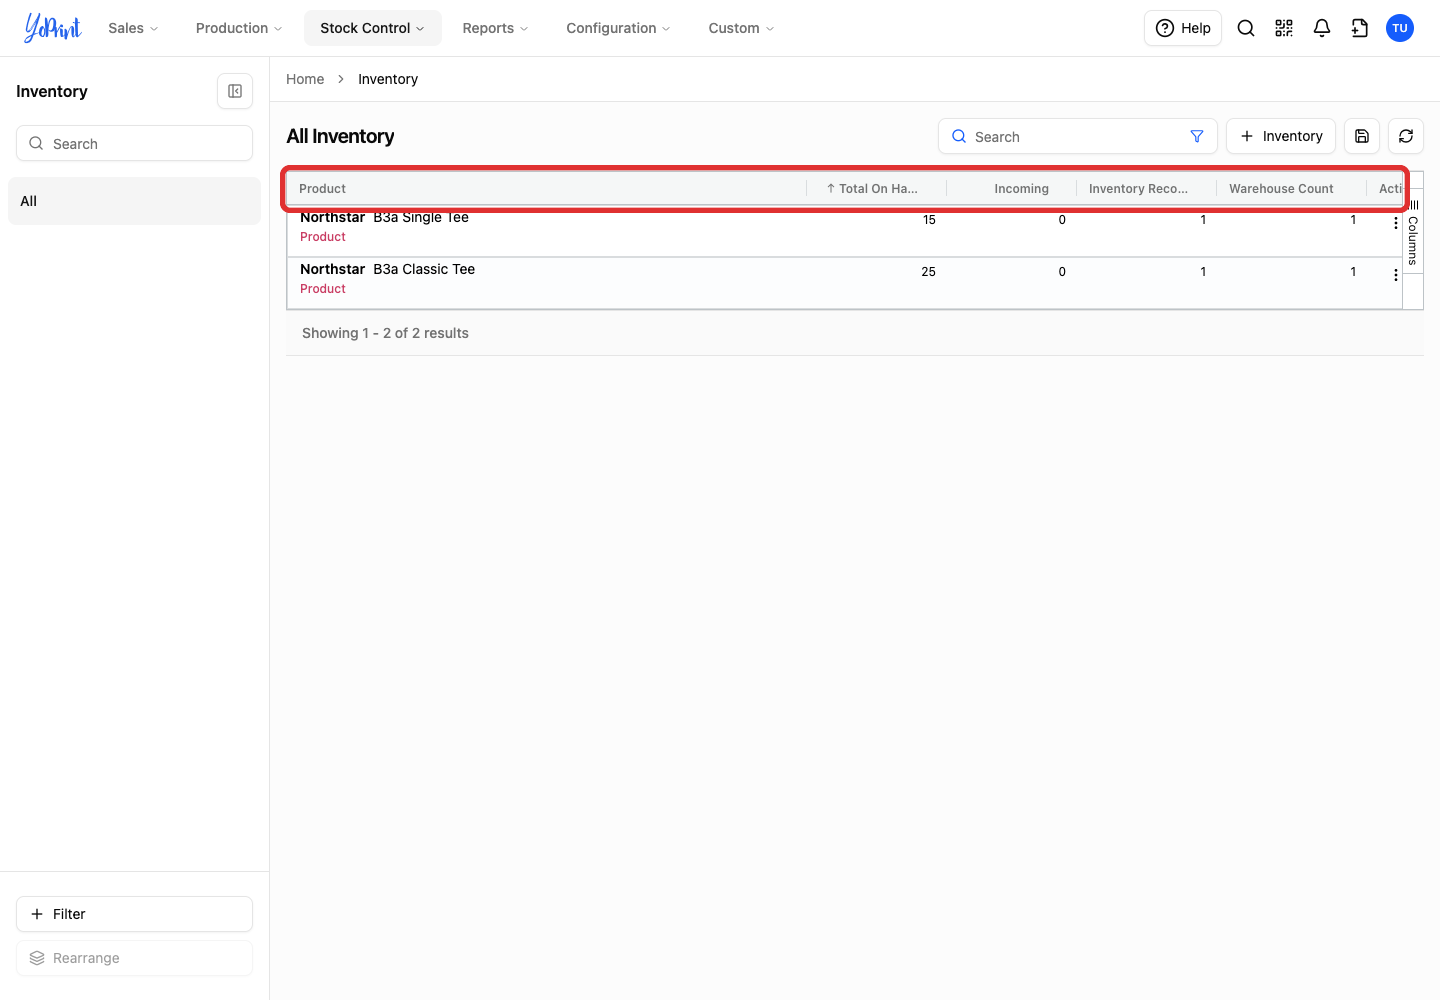The image size is (1440, 1000).
Task: Click the filter funnel icon in search
Action: pos(1197,136)
